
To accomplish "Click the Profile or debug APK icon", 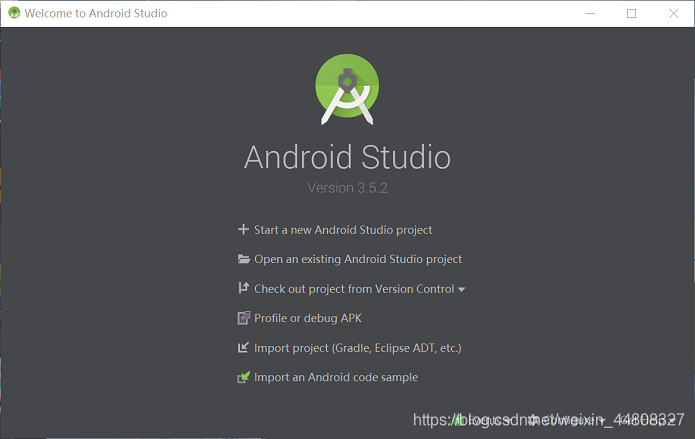I will click(x=243, y=318).
